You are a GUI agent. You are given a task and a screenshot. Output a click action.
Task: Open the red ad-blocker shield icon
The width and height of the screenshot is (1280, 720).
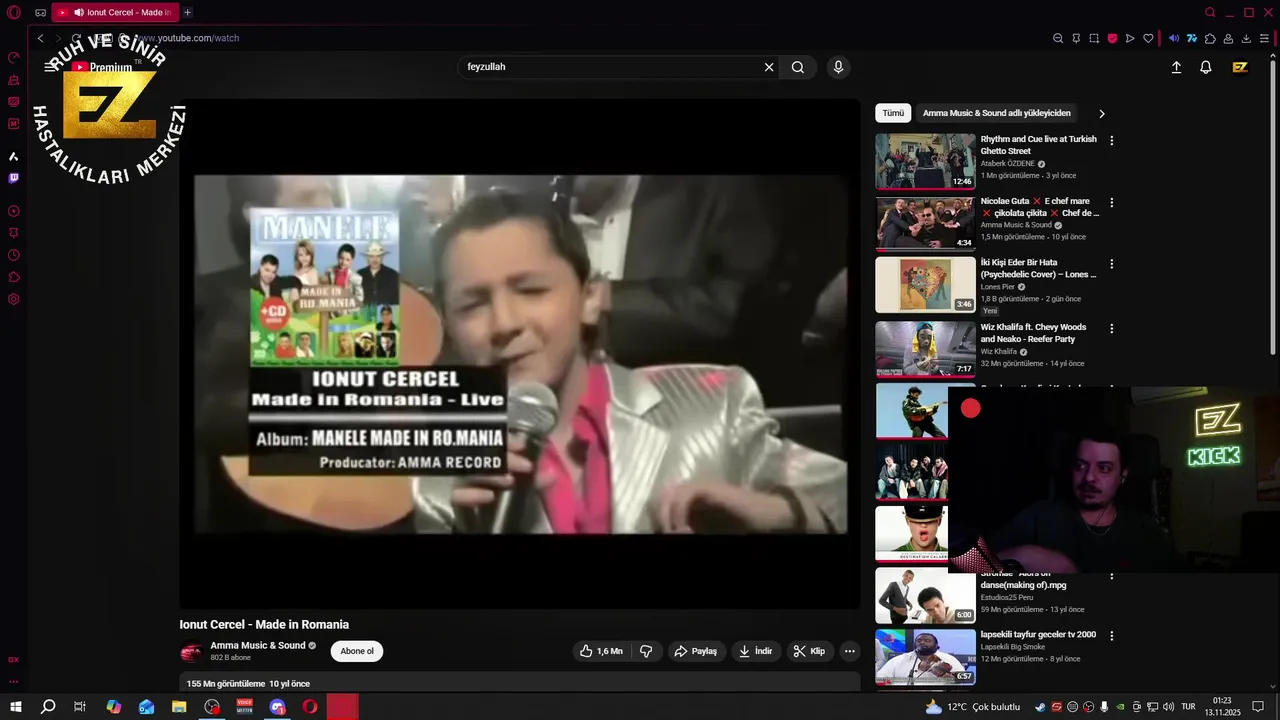1112,38
